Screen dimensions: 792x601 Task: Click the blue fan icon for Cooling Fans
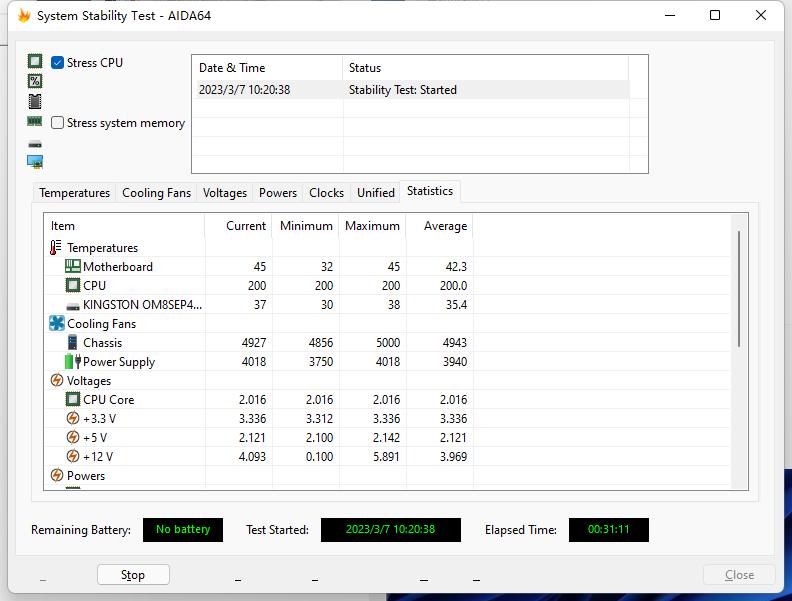pyautogui.click(x=56, y=324)
